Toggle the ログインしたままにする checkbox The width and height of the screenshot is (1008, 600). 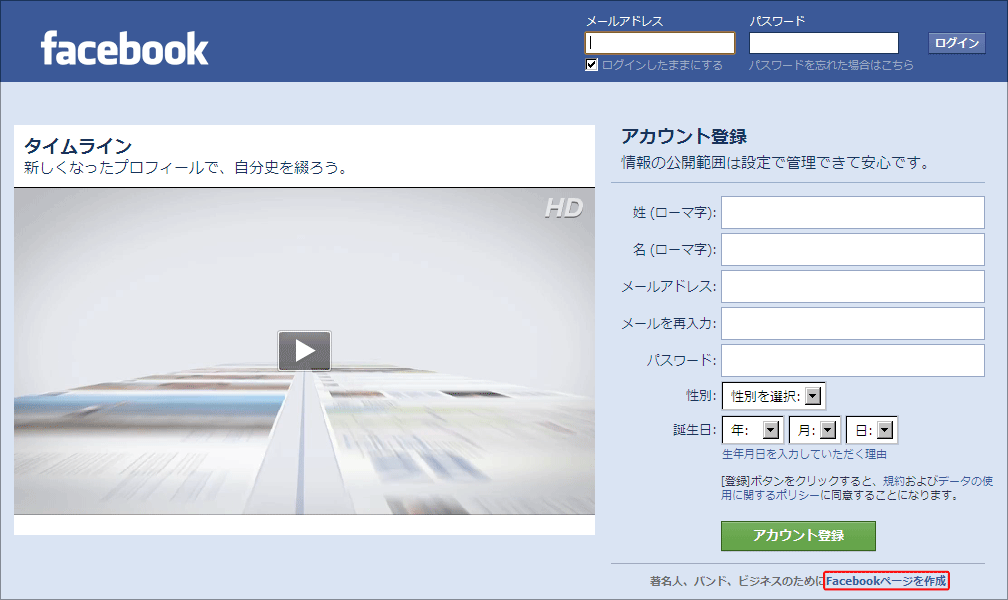(x=591, y=65)
